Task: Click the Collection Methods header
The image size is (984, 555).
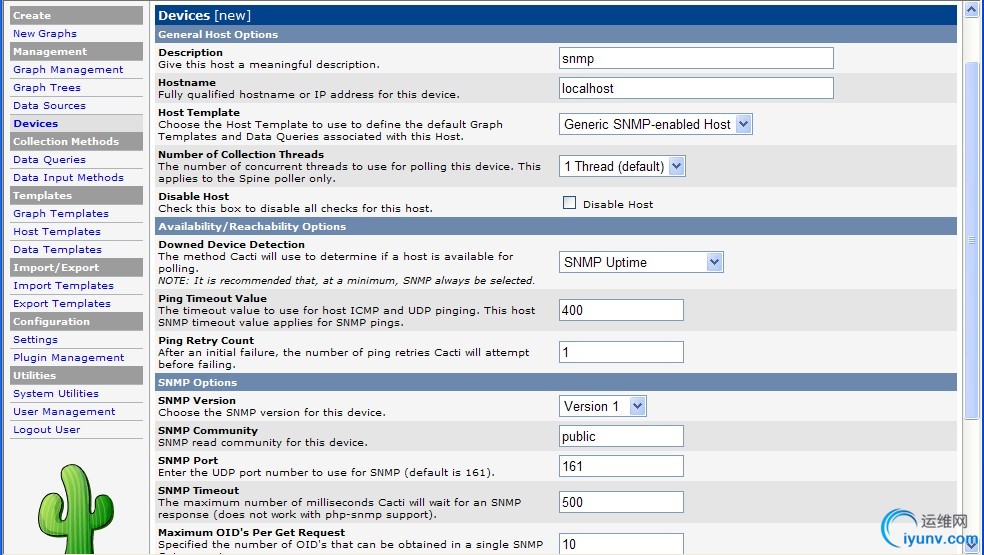Action: (x=77, y=141)
